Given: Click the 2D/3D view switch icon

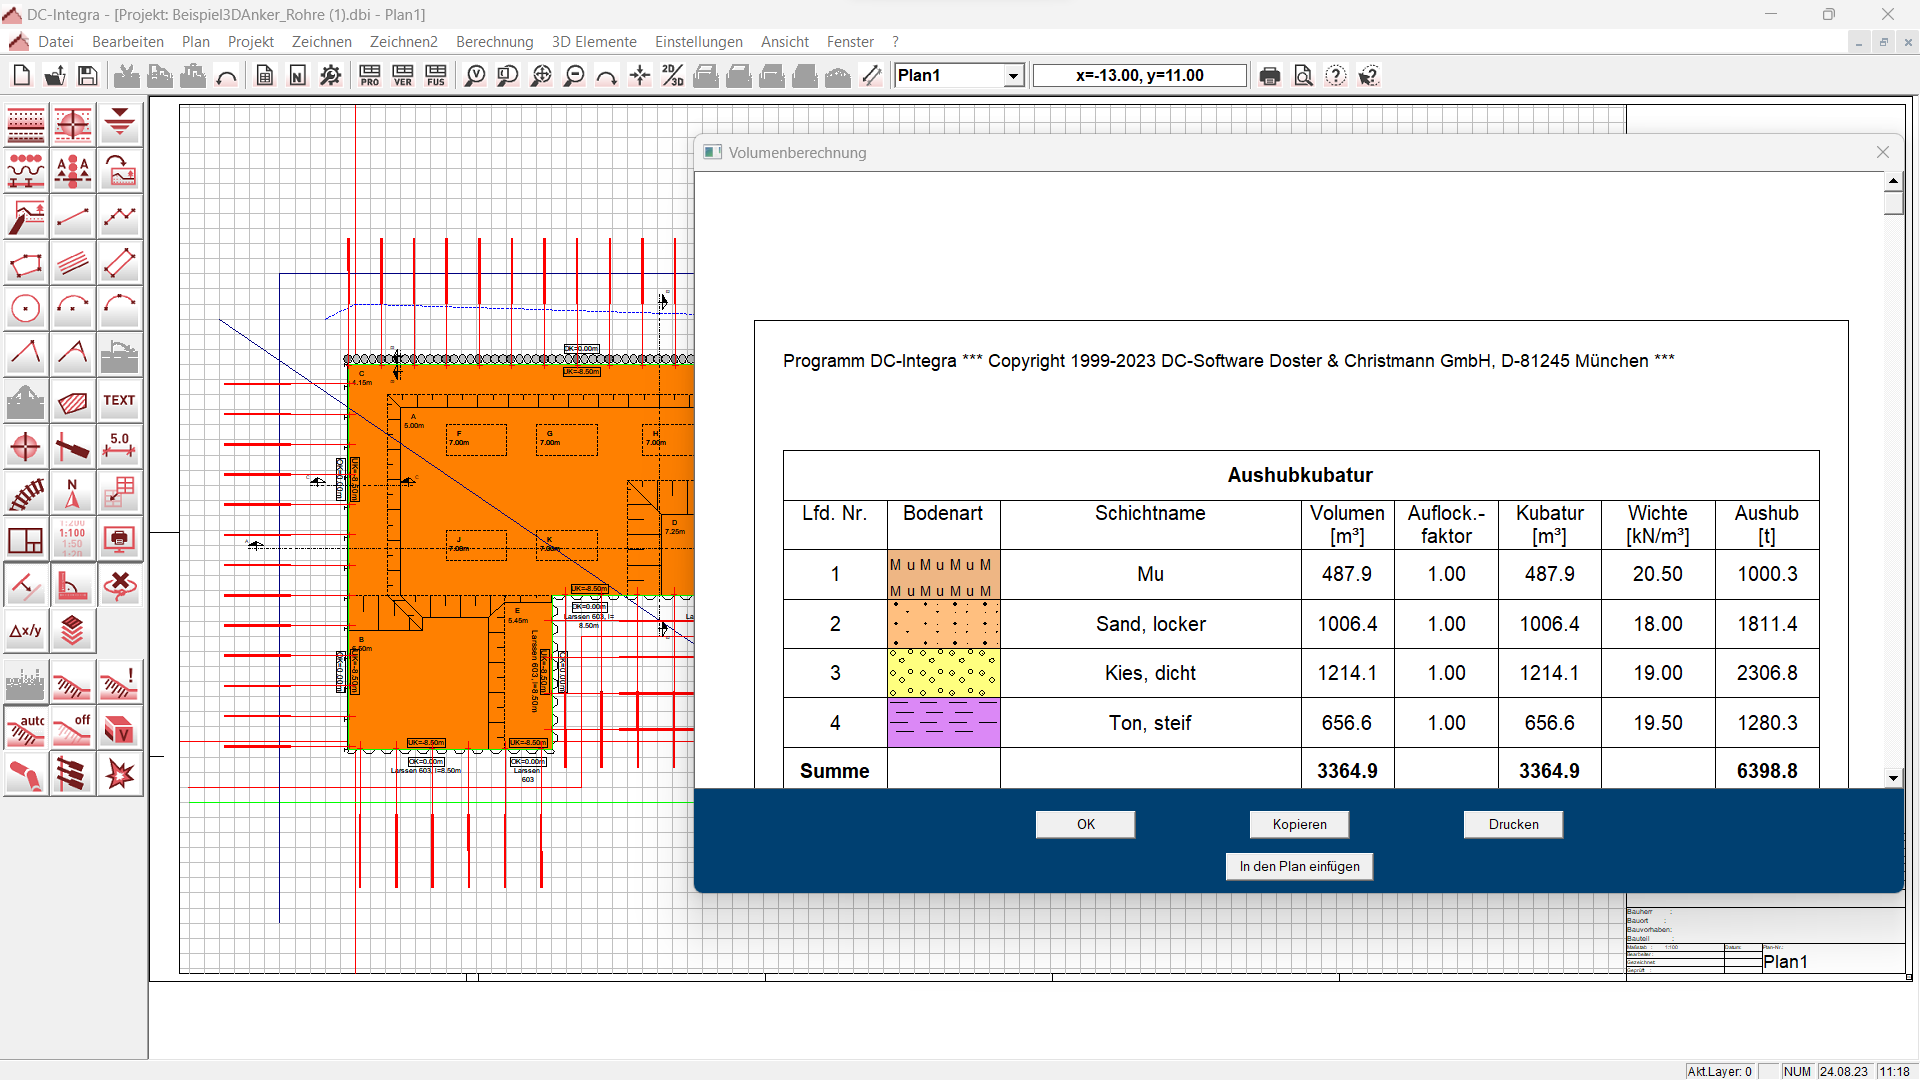Looking at the screenshot, I should (673, 76).
